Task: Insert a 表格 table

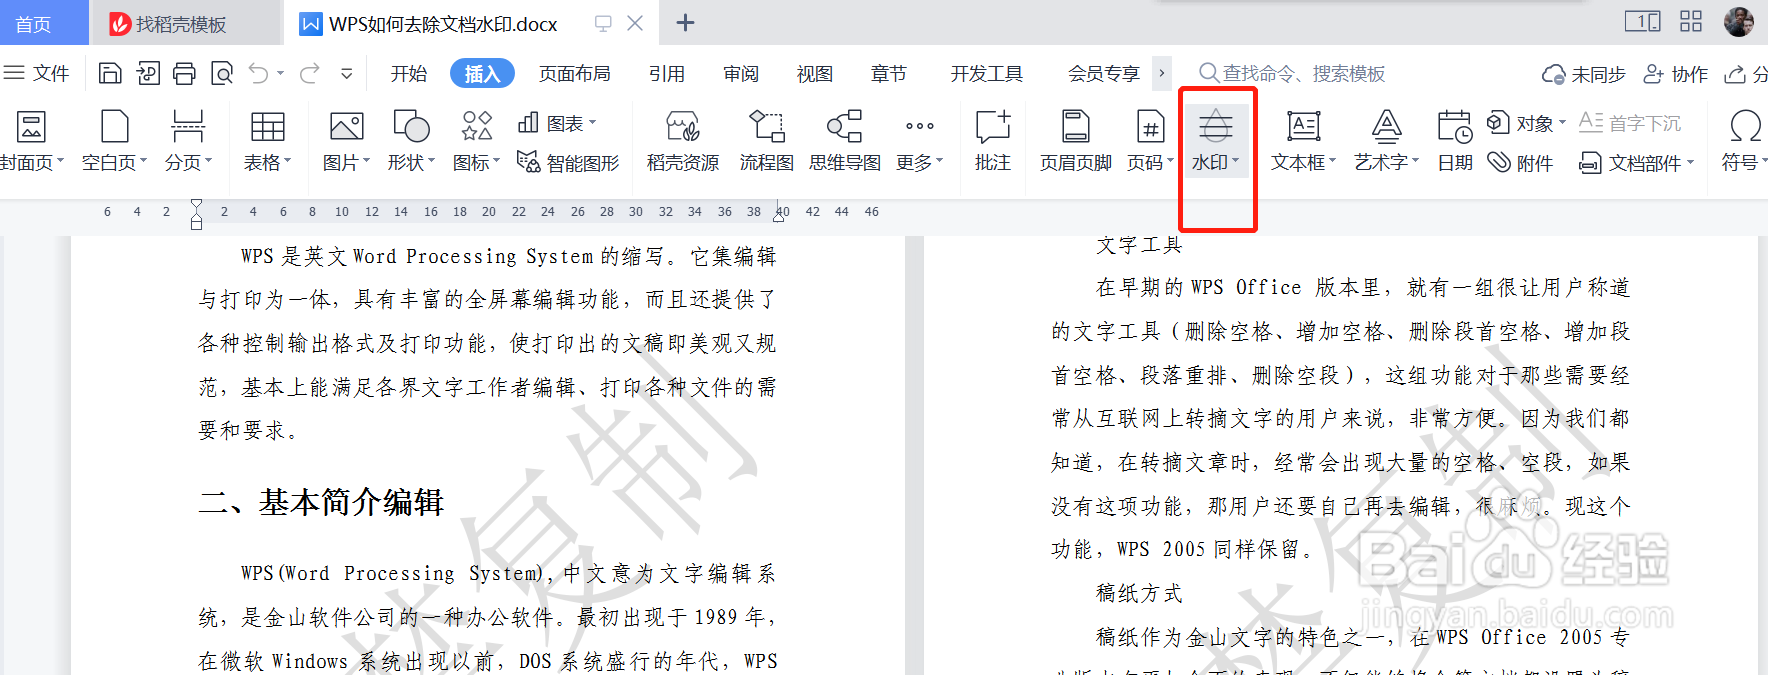Action: tap(267, 140)
